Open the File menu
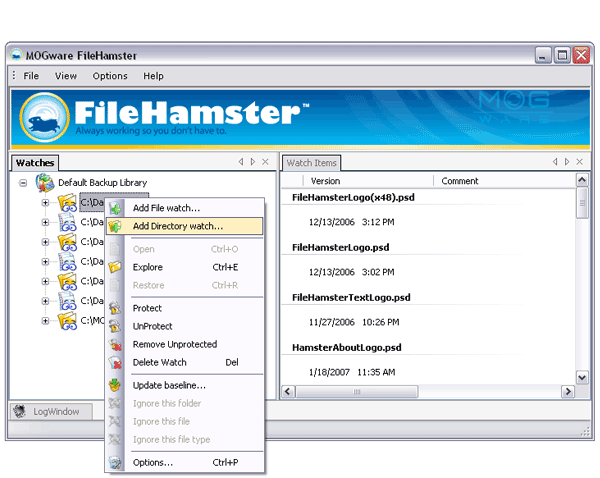 coord(31,76)
